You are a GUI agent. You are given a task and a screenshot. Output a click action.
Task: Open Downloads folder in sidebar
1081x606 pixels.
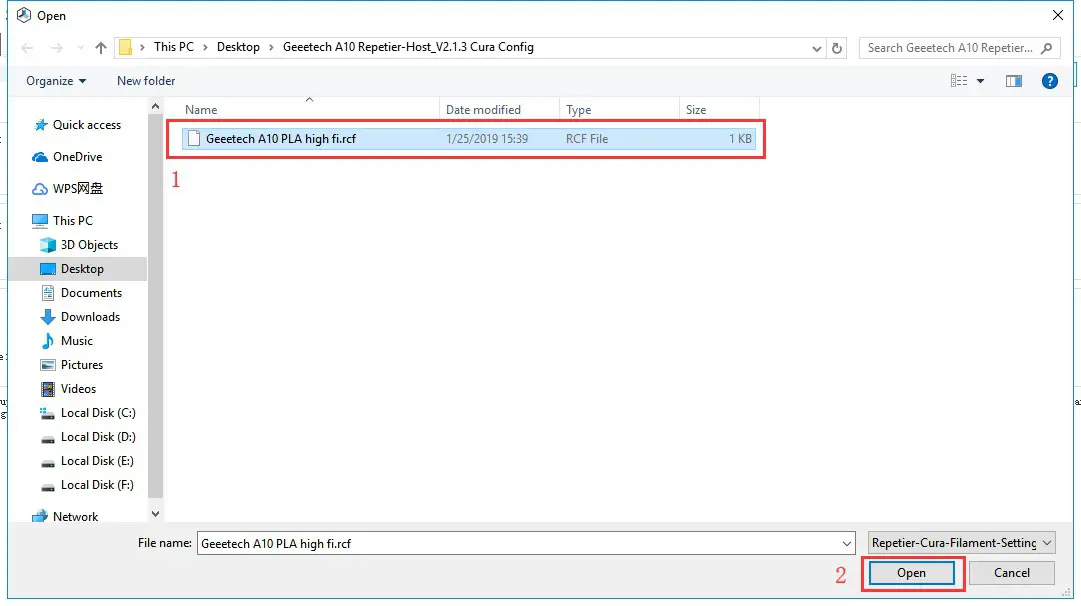(x=80, y=317)
